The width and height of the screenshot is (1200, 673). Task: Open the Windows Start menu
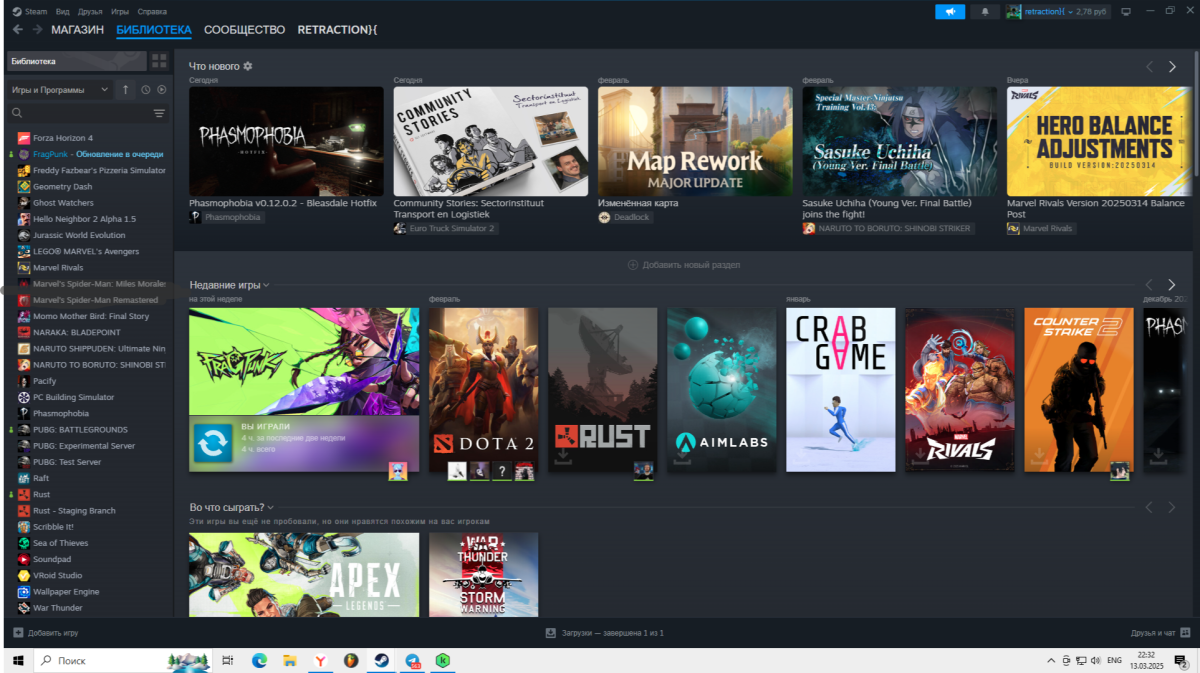pos(16,661)
